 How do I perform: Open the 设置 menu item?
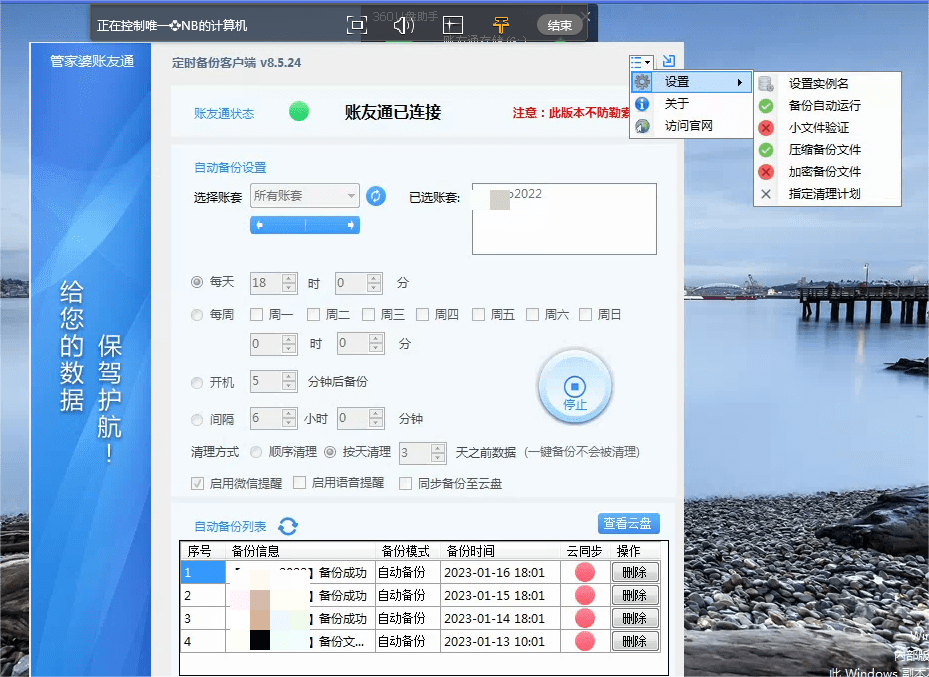(x=692, y=82)
